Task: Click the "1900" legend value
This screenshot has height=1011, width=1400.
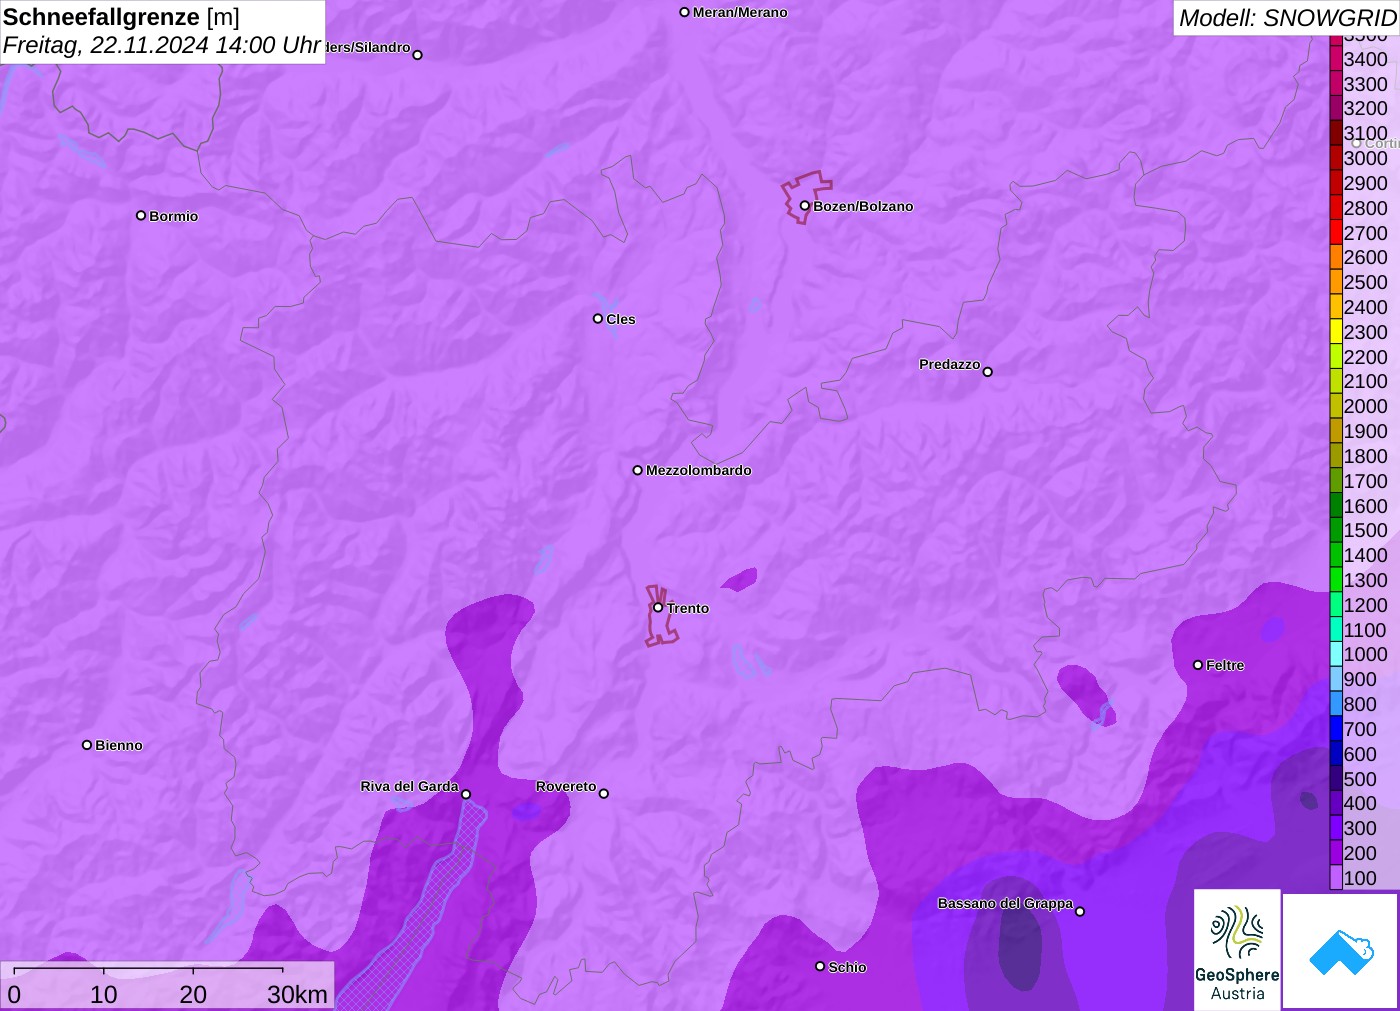Action: (1365, 431)
